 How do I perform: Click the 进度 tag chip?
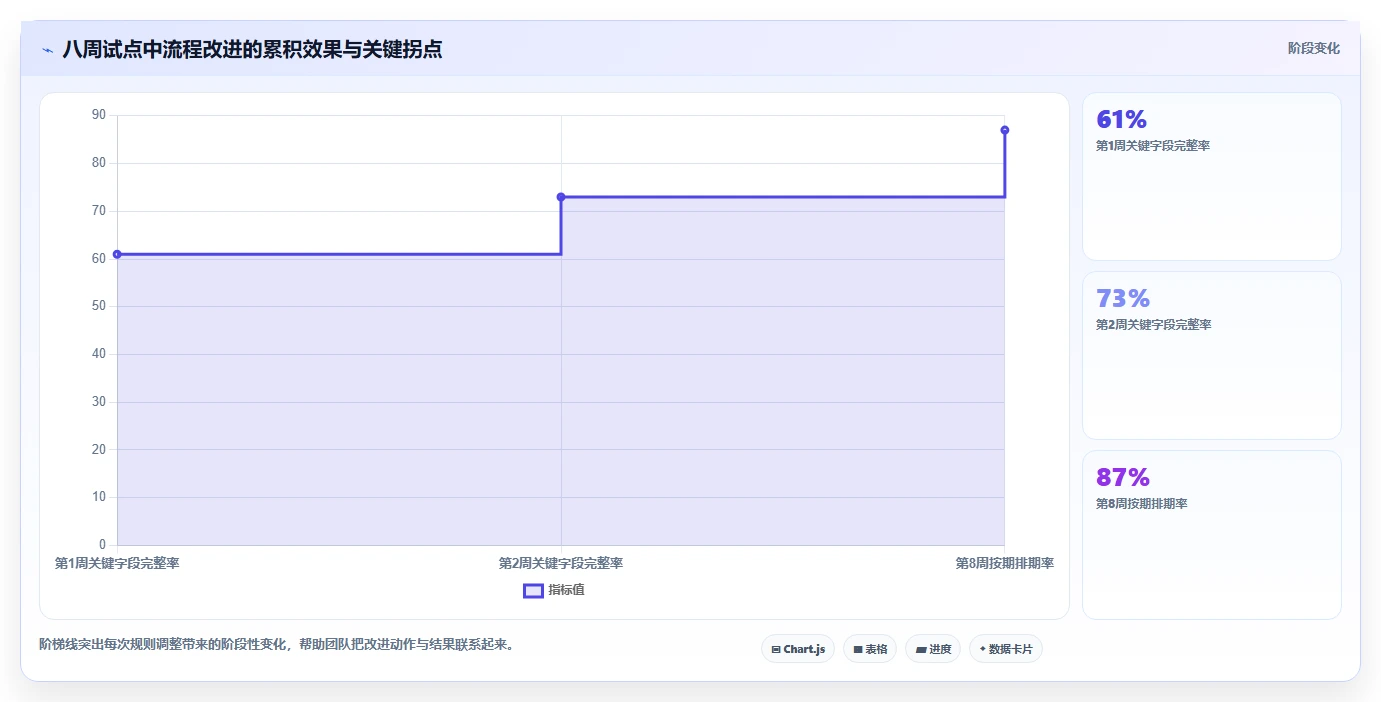[x=933, y=649]
